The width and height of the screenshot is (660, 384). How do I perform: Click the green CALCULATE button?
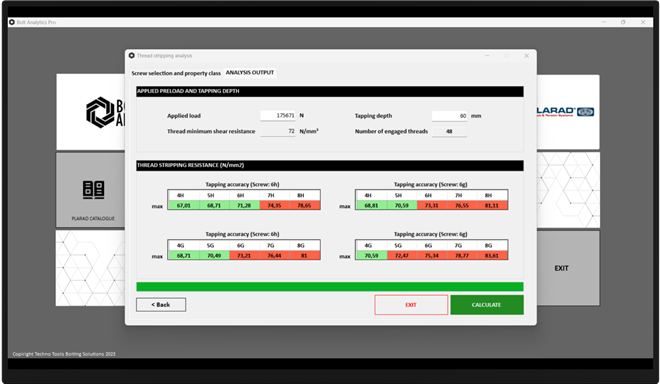point(487,305)
